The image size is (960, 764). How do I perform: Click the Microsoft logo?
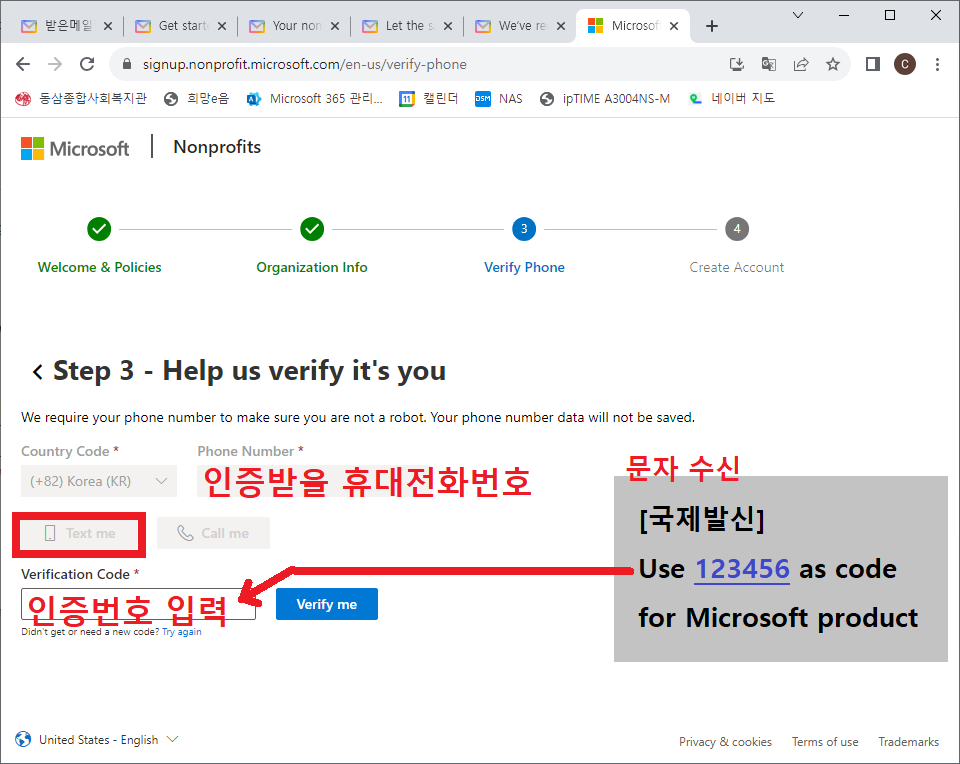(x=75, y=148)
